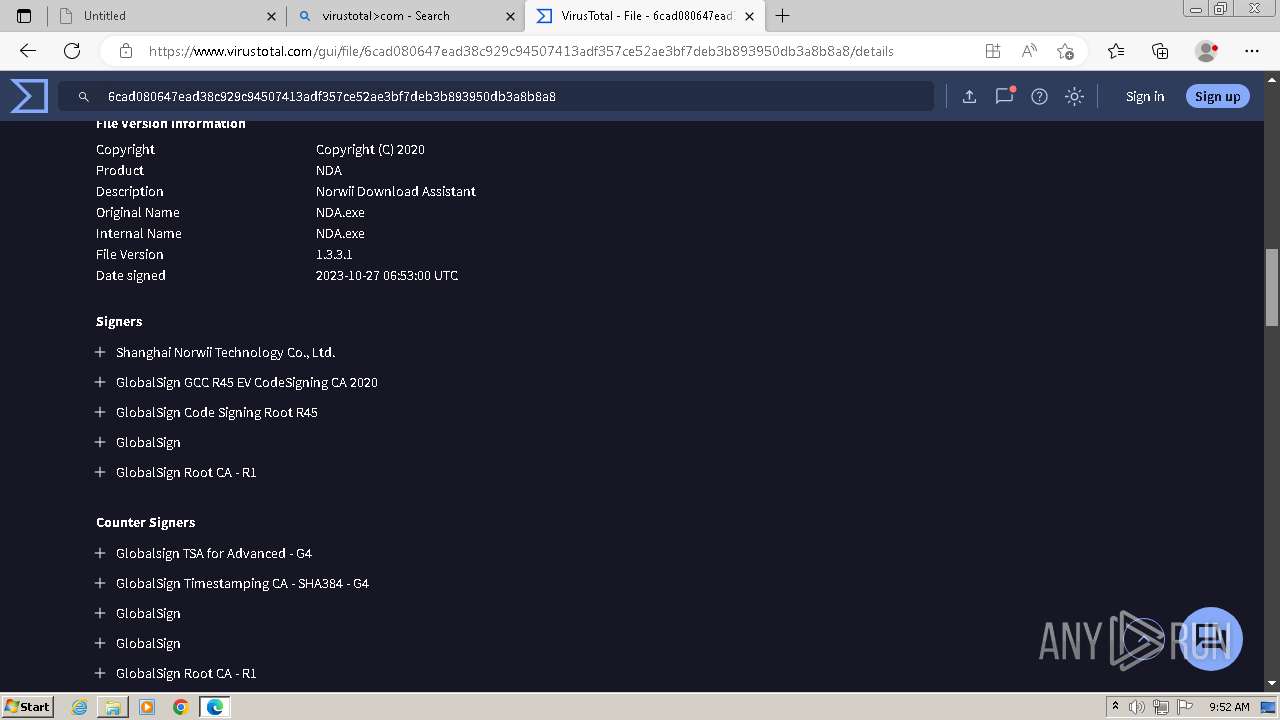
Task: Open Google Chrome from taskbar
Action: pyautogui.click(x=180, y=707)
